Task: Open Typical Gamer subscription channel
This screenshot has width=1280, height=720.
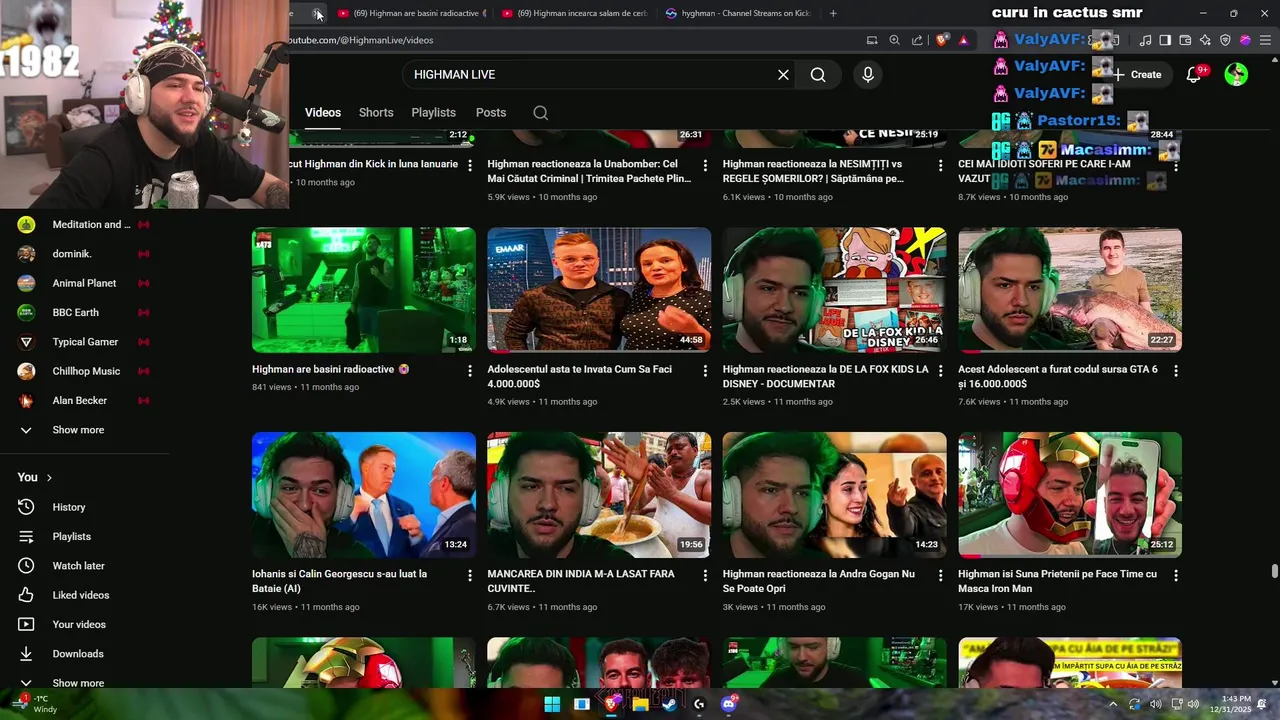Action: (85, 342)
